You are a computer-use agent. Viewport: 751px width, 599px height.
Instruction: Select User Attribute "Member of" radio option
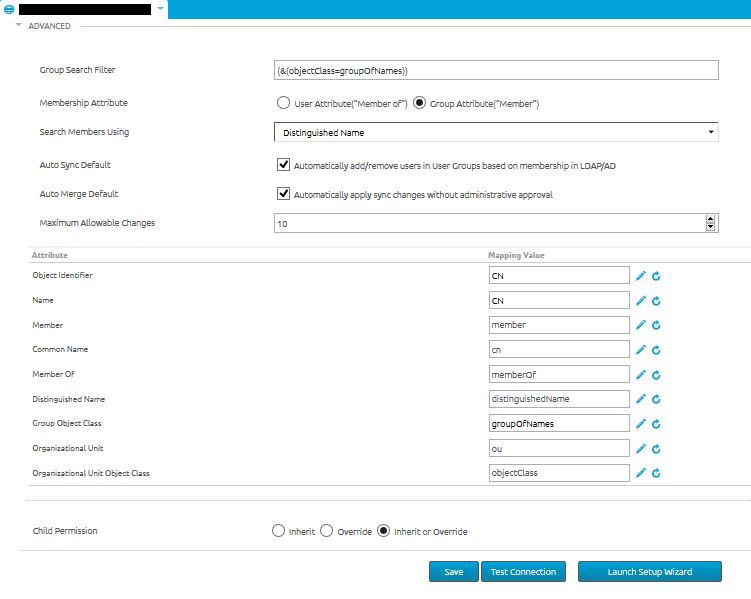click(x=283, y=103)
